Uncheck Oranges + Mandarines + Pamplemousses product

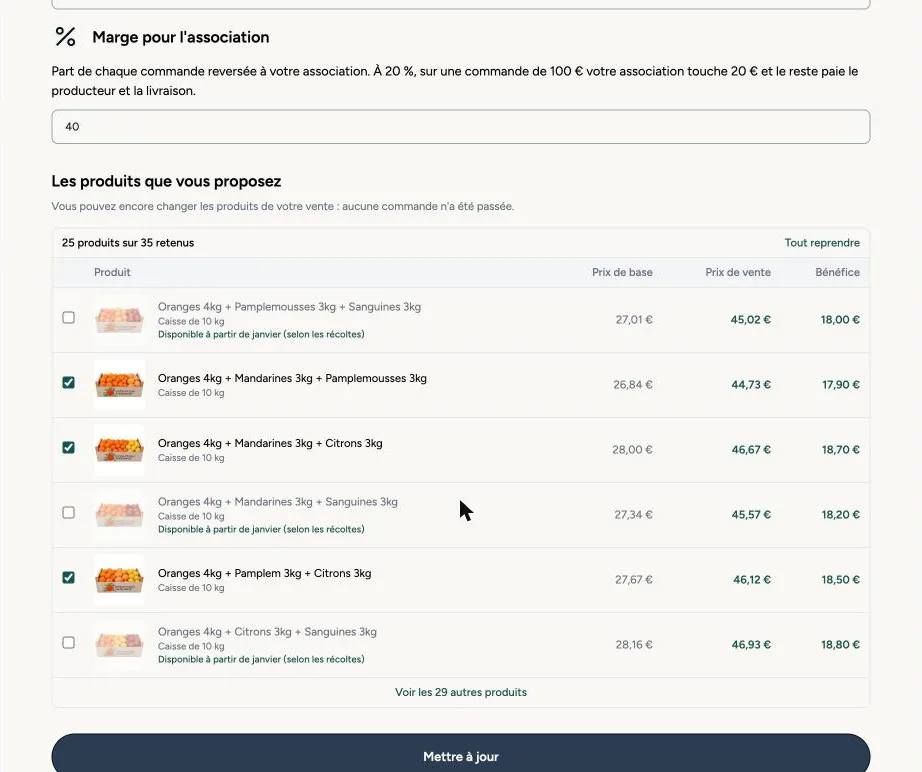tap(69, 383)
